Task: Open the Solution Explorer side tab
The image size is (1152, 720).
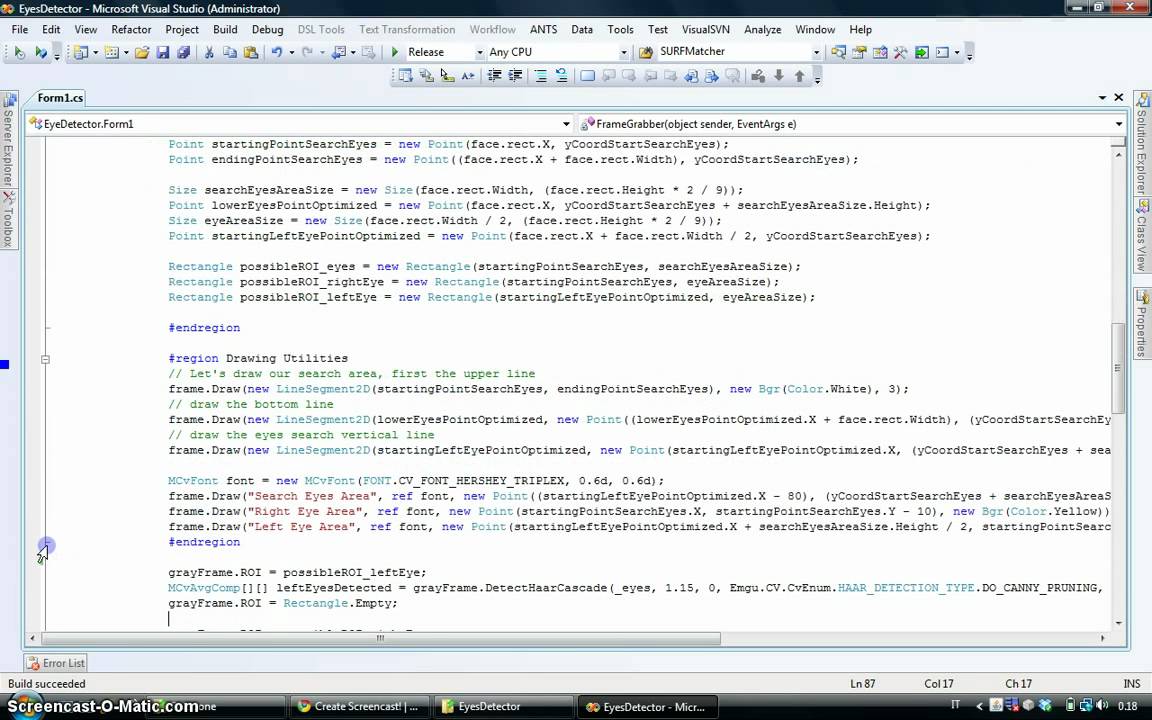Action: (1142, 143)
